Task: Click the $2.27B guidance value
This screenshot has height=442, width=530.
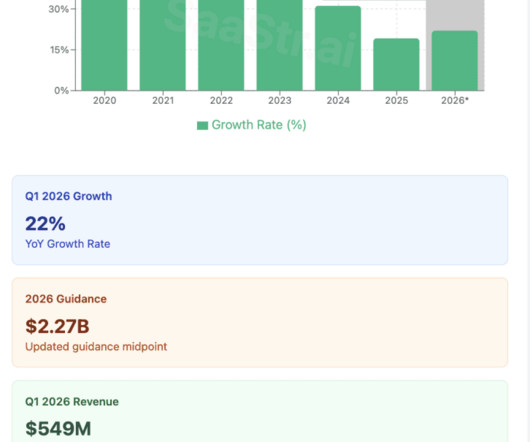Action: (x=57, y=326)
